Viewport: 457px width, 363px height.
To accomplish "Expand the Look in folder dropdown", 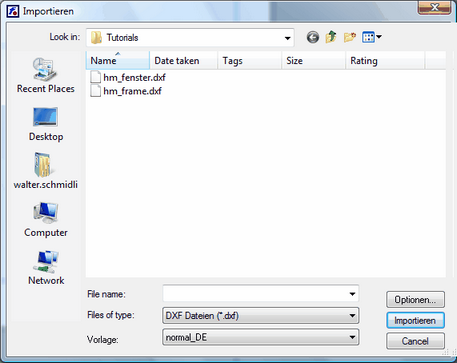I will pos(287,38).
